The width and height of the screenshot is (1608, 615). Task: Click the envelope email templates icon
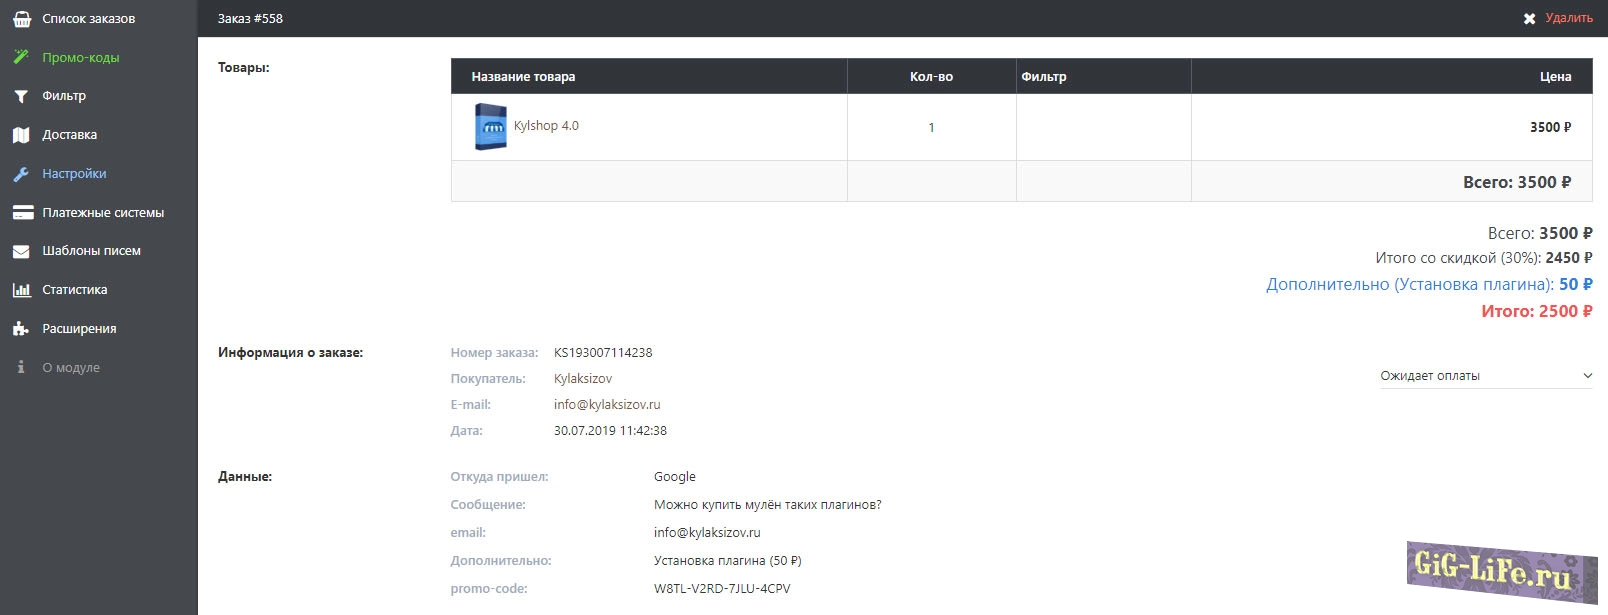coord(21,252)
